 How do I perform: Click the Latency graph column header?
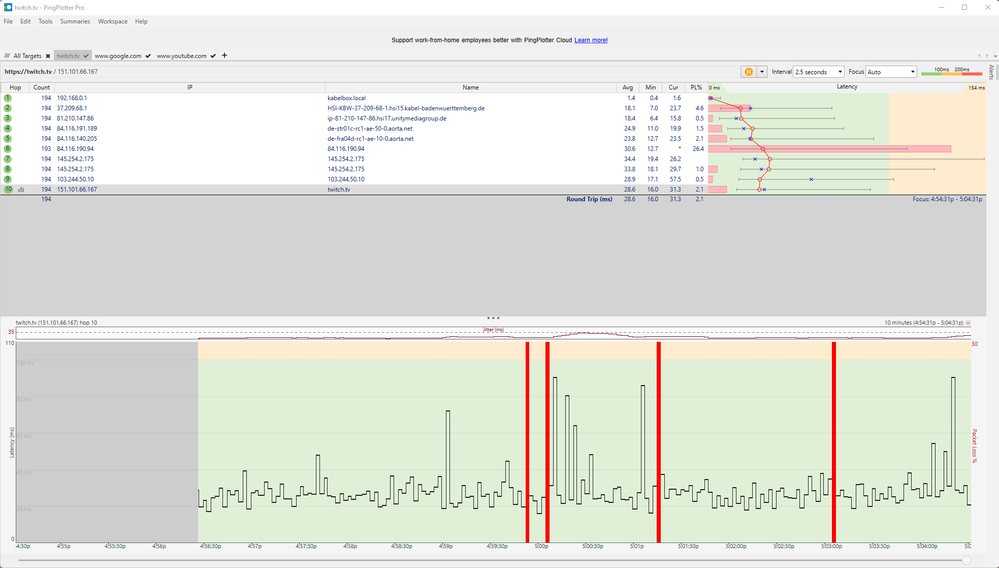pos(847,87)
